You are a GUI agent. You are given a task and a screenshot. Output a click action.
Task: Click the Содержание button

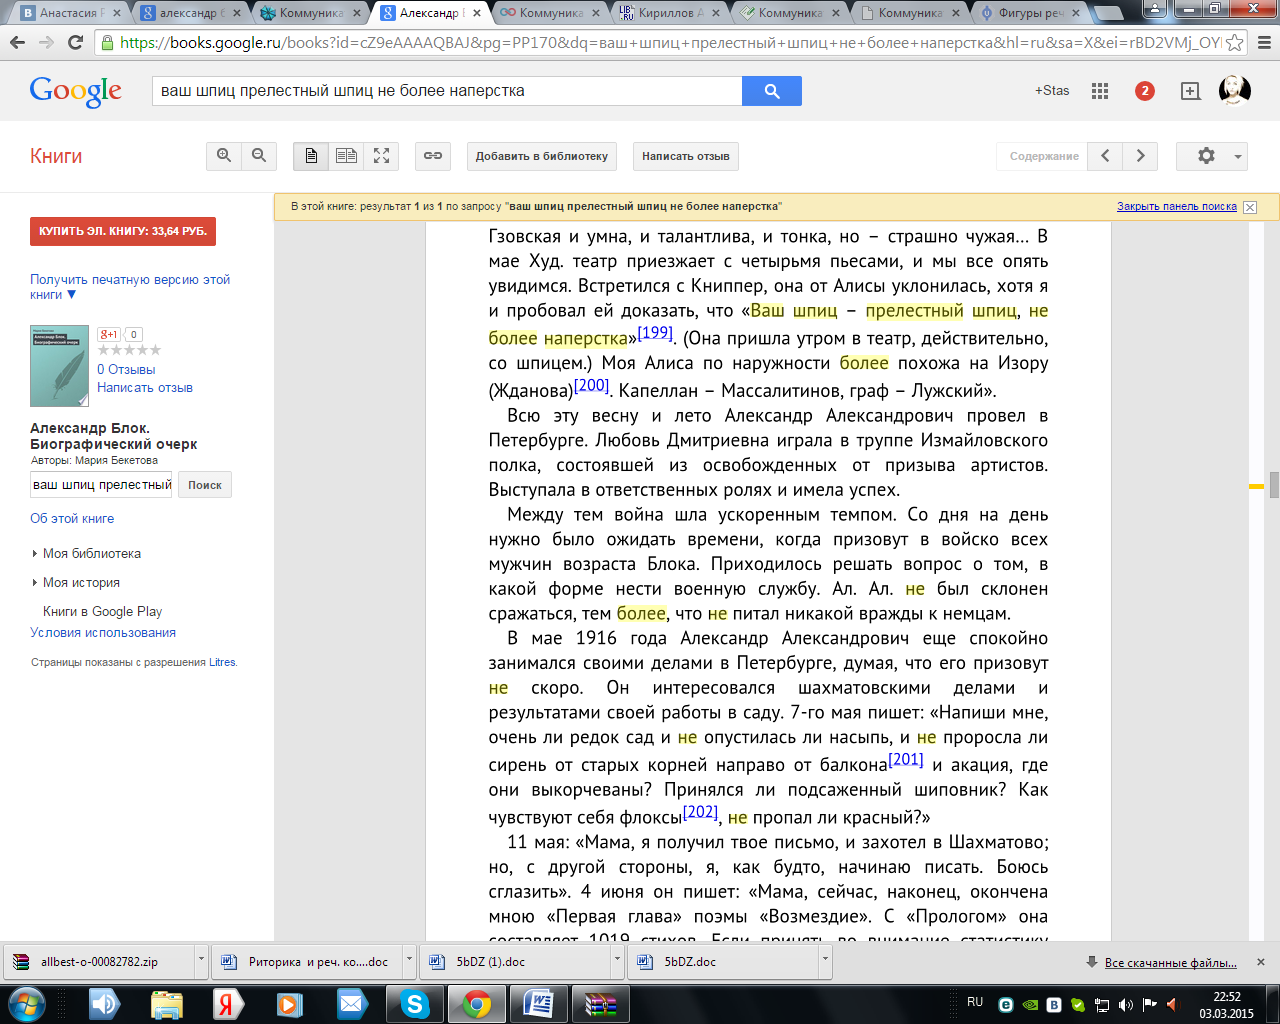(1042, 156)
